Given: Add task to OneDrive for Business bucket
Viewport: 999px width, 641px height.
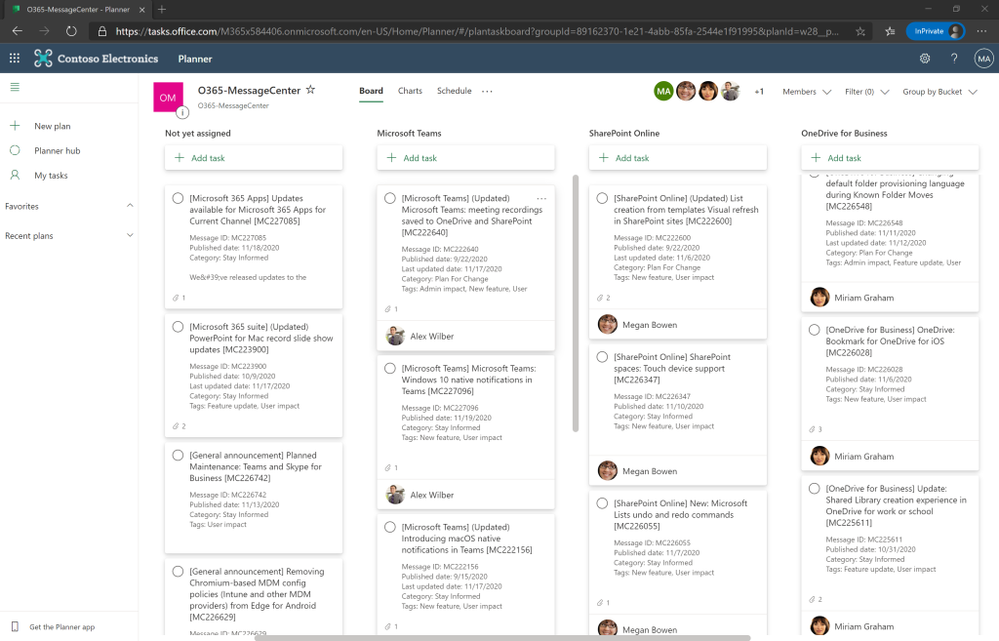Looking at the screenshot, I should click(889, 158).
